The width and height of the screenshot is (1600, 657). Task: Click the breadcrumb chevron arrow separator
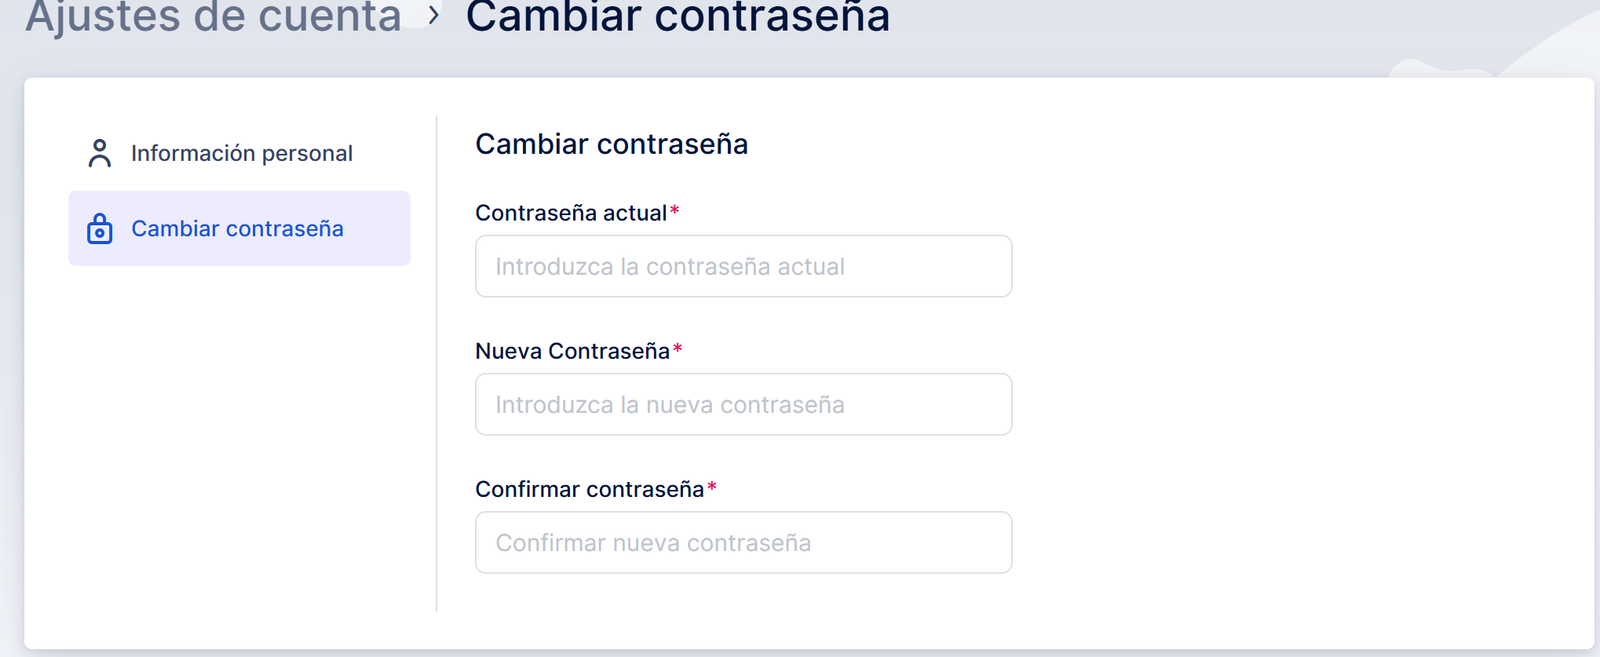[x=434, y=16]
